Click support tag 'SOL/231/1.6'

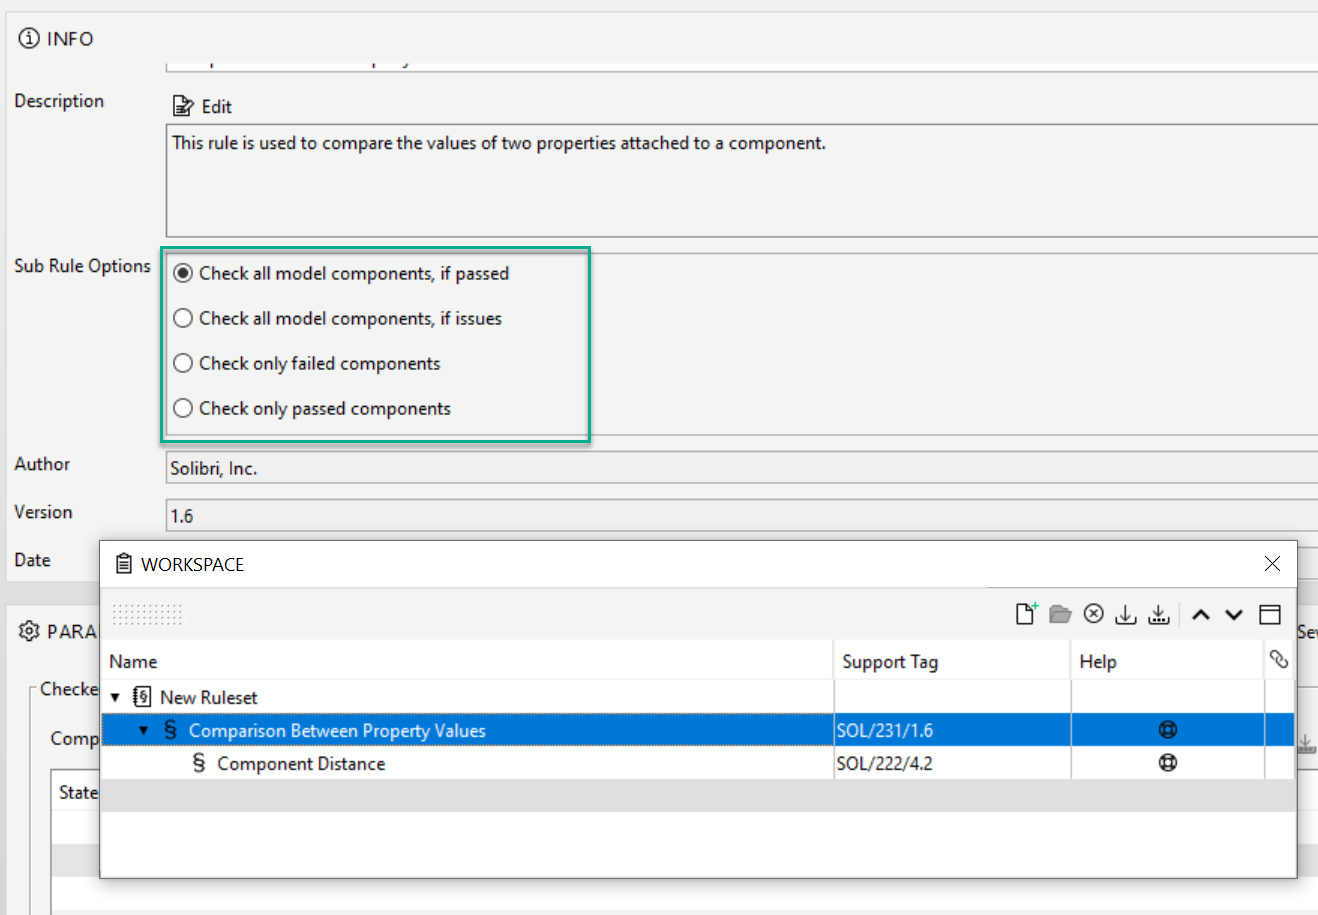click(885, 731)
